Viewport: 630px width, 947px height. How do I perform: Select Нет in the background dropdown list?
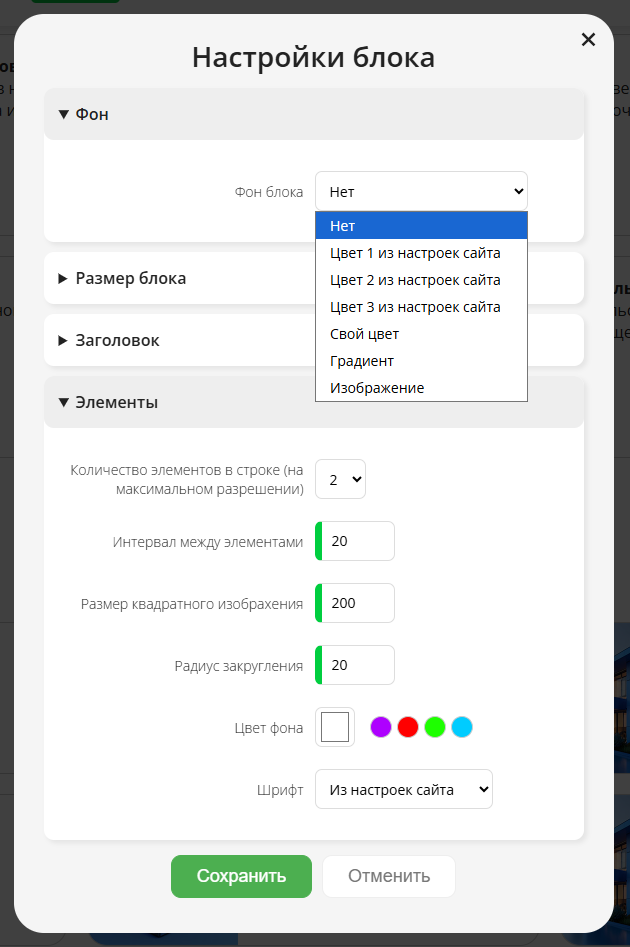click(421, 226)
